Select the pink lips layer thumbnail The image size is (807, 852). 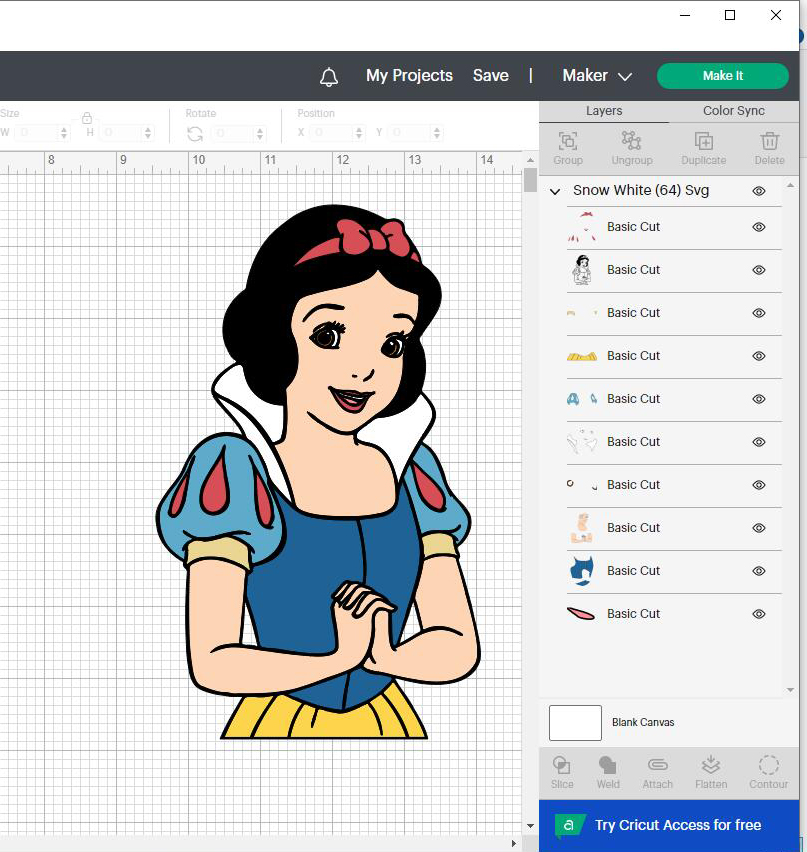pyautogui.click(x=581, y=614)
